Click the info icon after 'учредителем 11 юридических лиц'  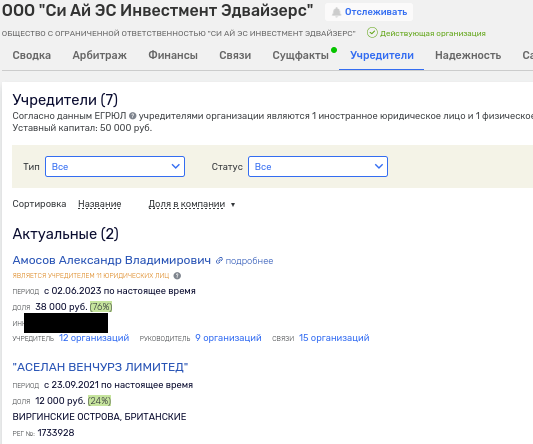tap(177, 276)
